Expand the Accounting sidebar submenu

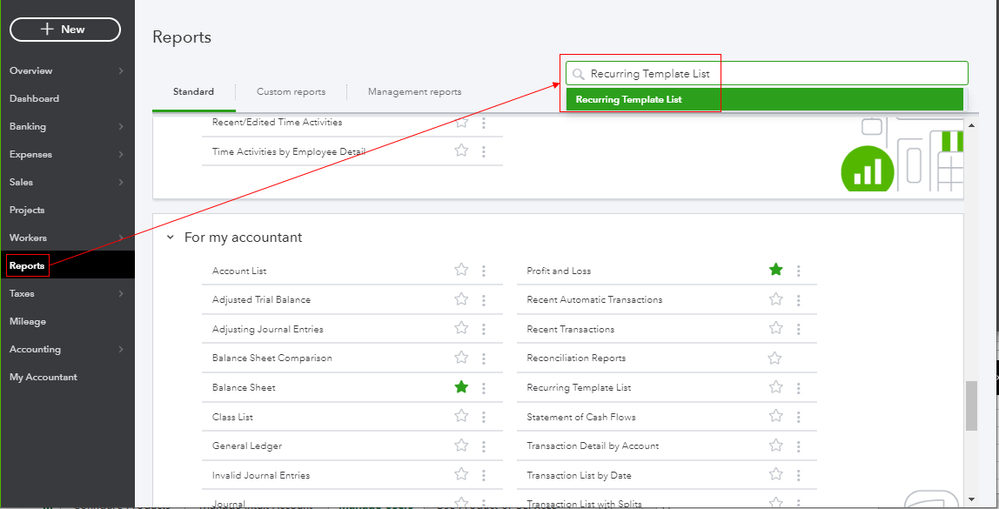pyautogui.click(x=120, y=350)
